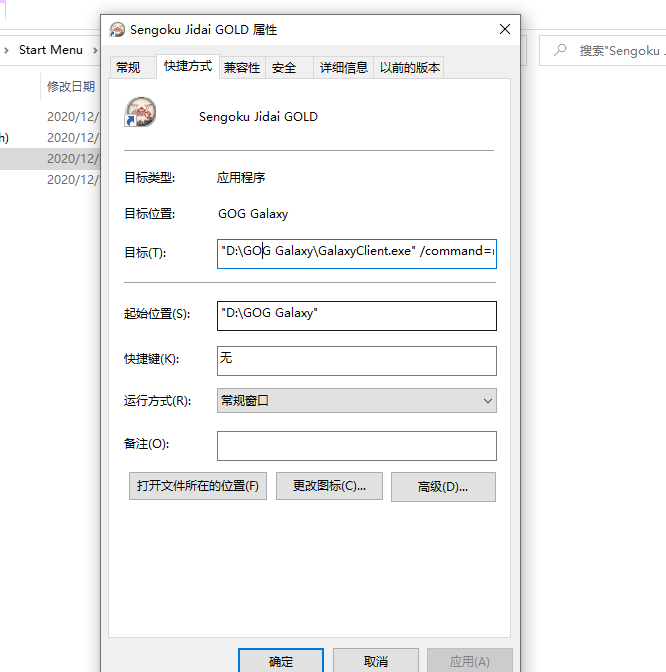Viewport: 666px width, 672px height.
Task: Click the Explorer search box 搜索"Sengoku
Action: click(x=603, y=51)
